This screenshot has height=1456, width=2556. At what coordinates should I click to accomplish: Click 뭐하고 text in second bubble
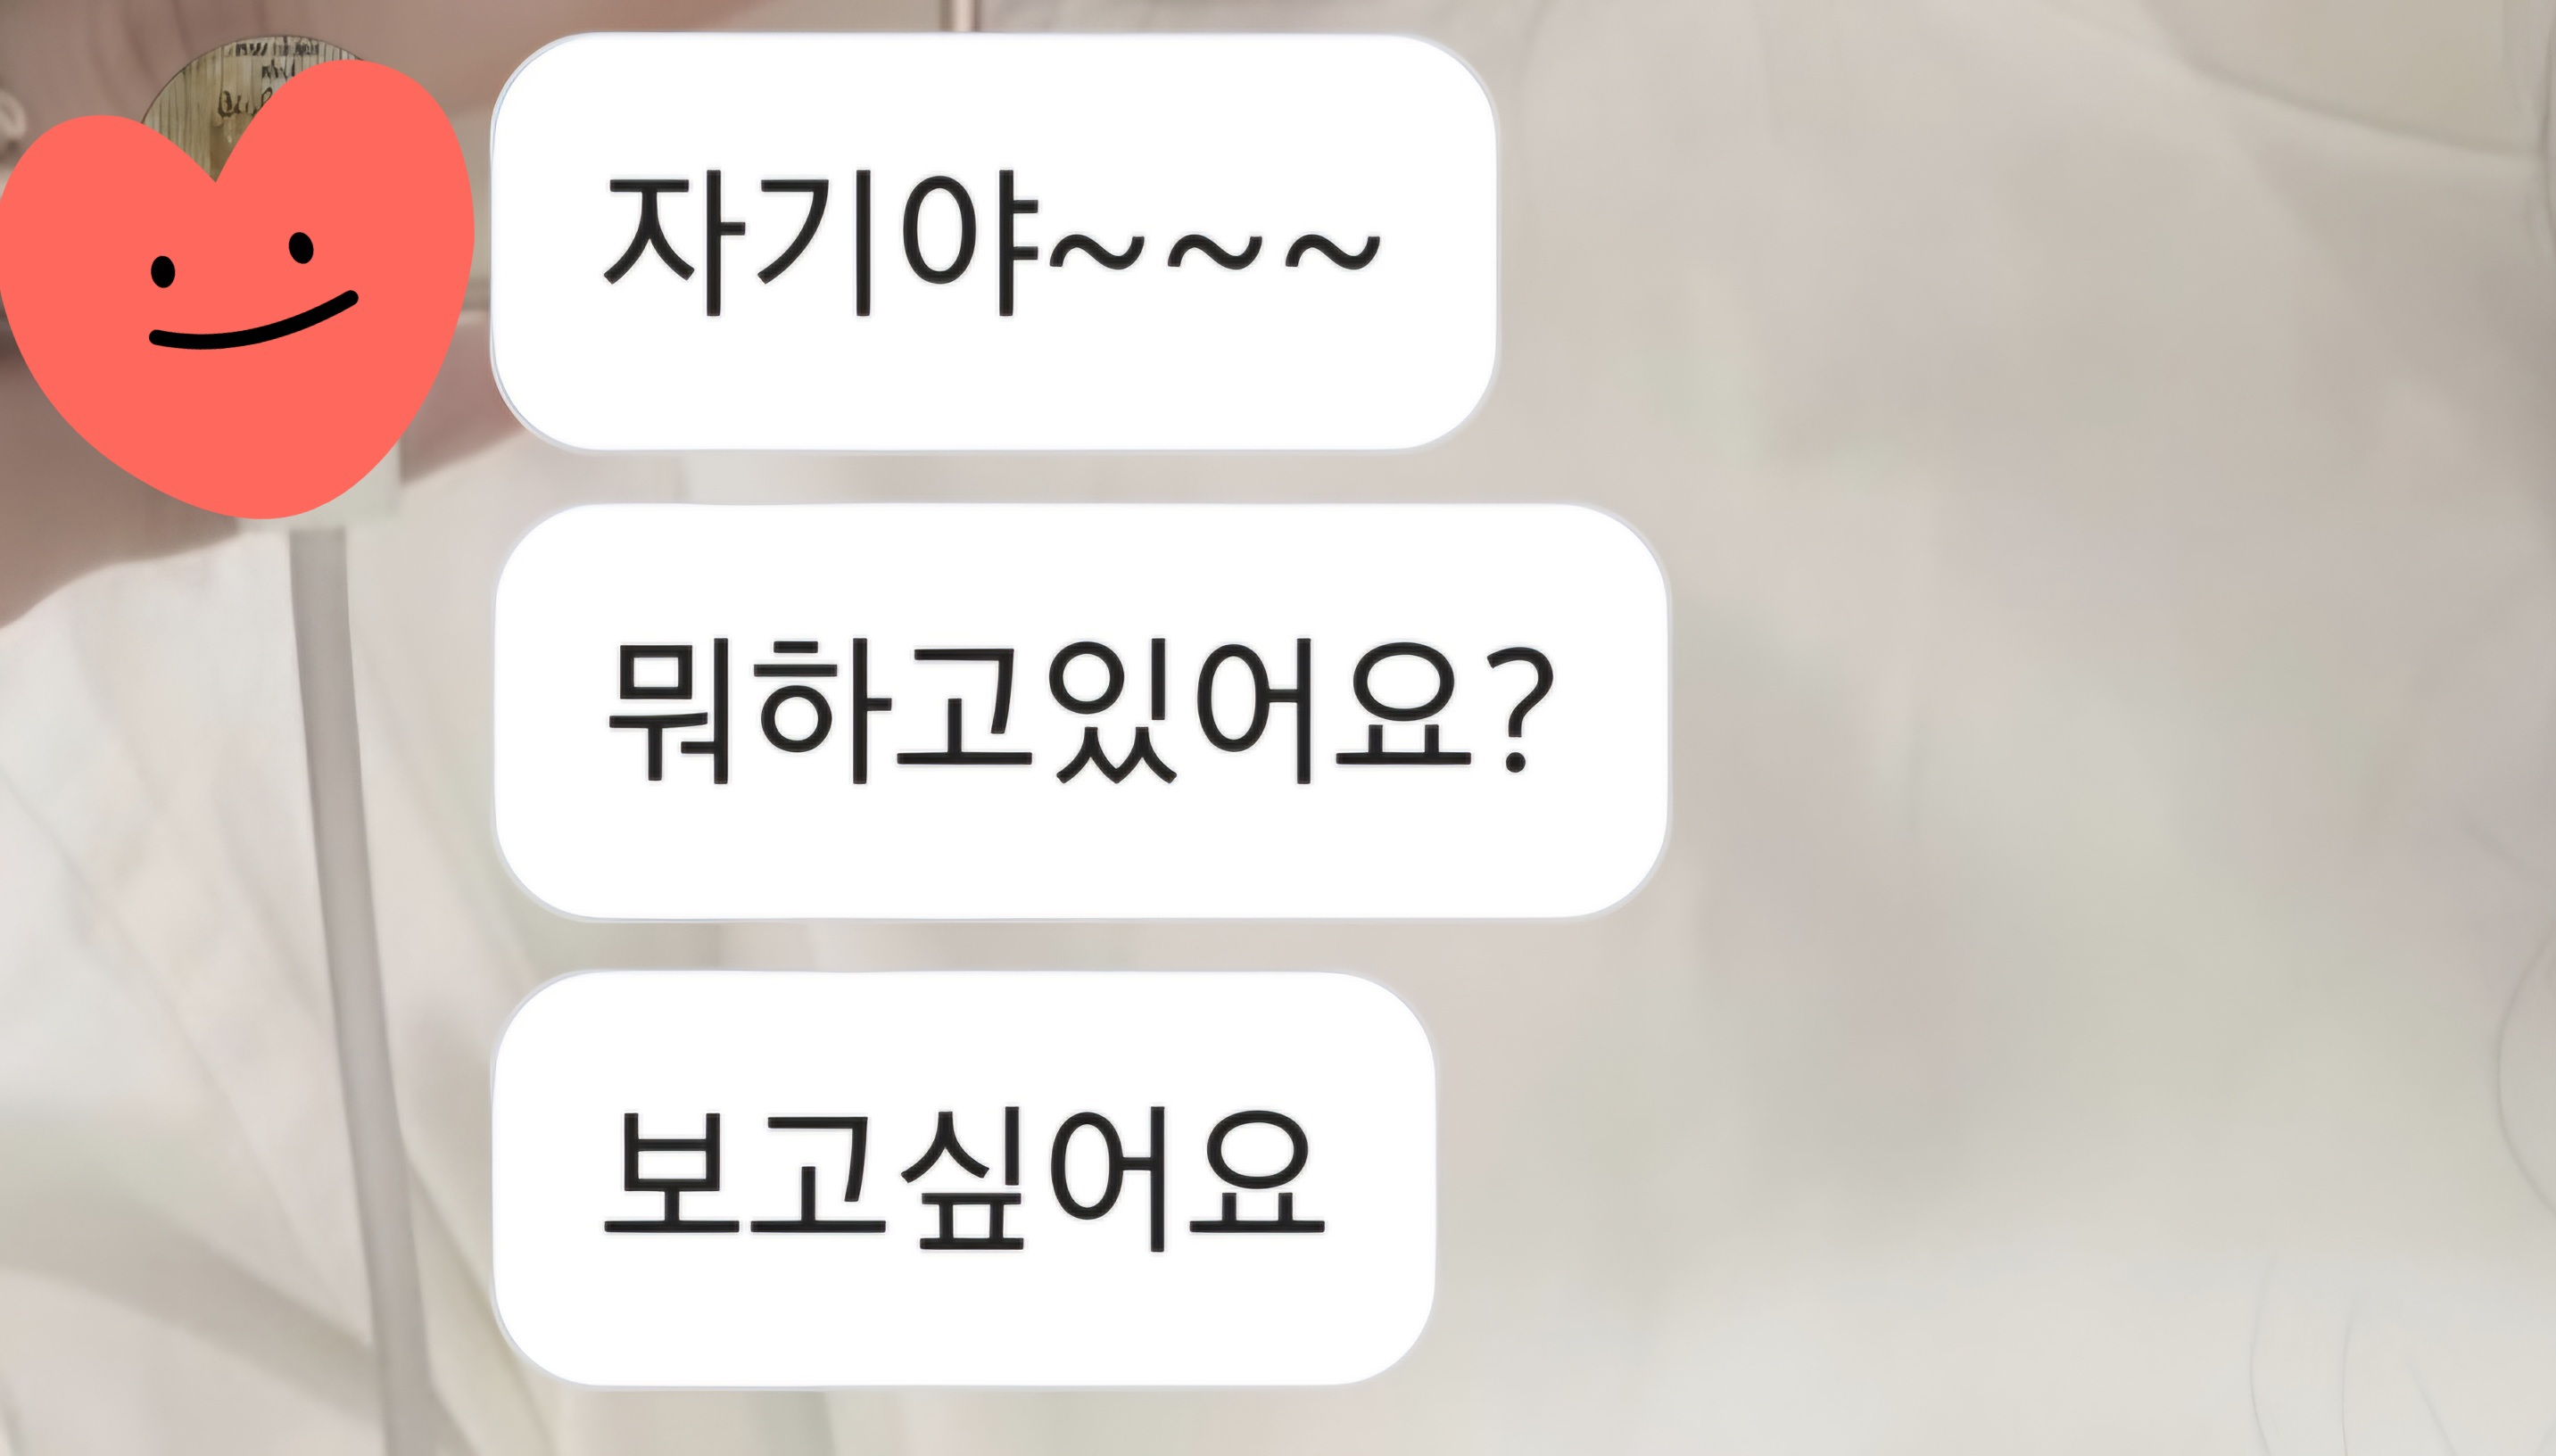point(821,711)
